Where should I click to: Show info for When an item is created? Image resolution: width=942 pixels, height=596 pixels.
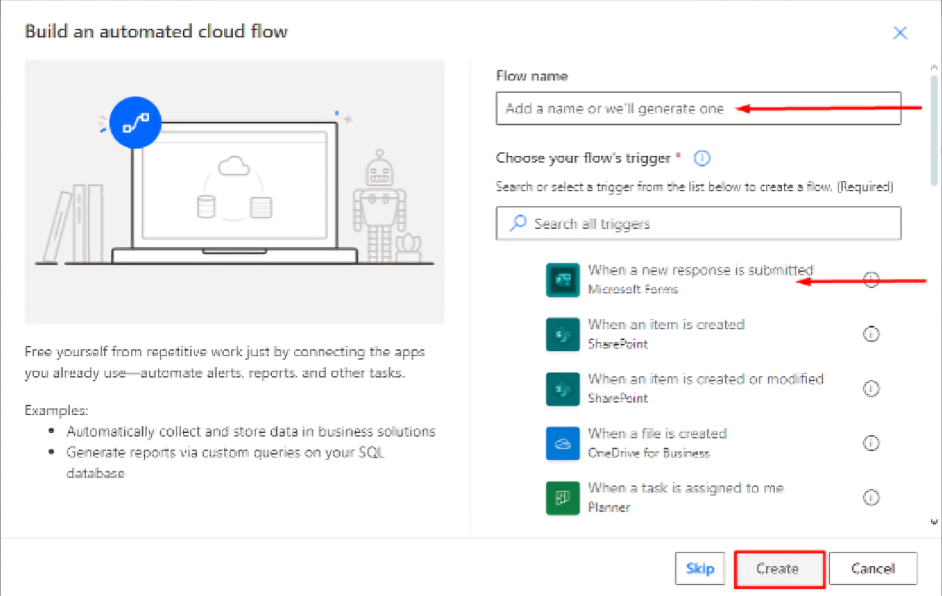(x=871, y=334)
